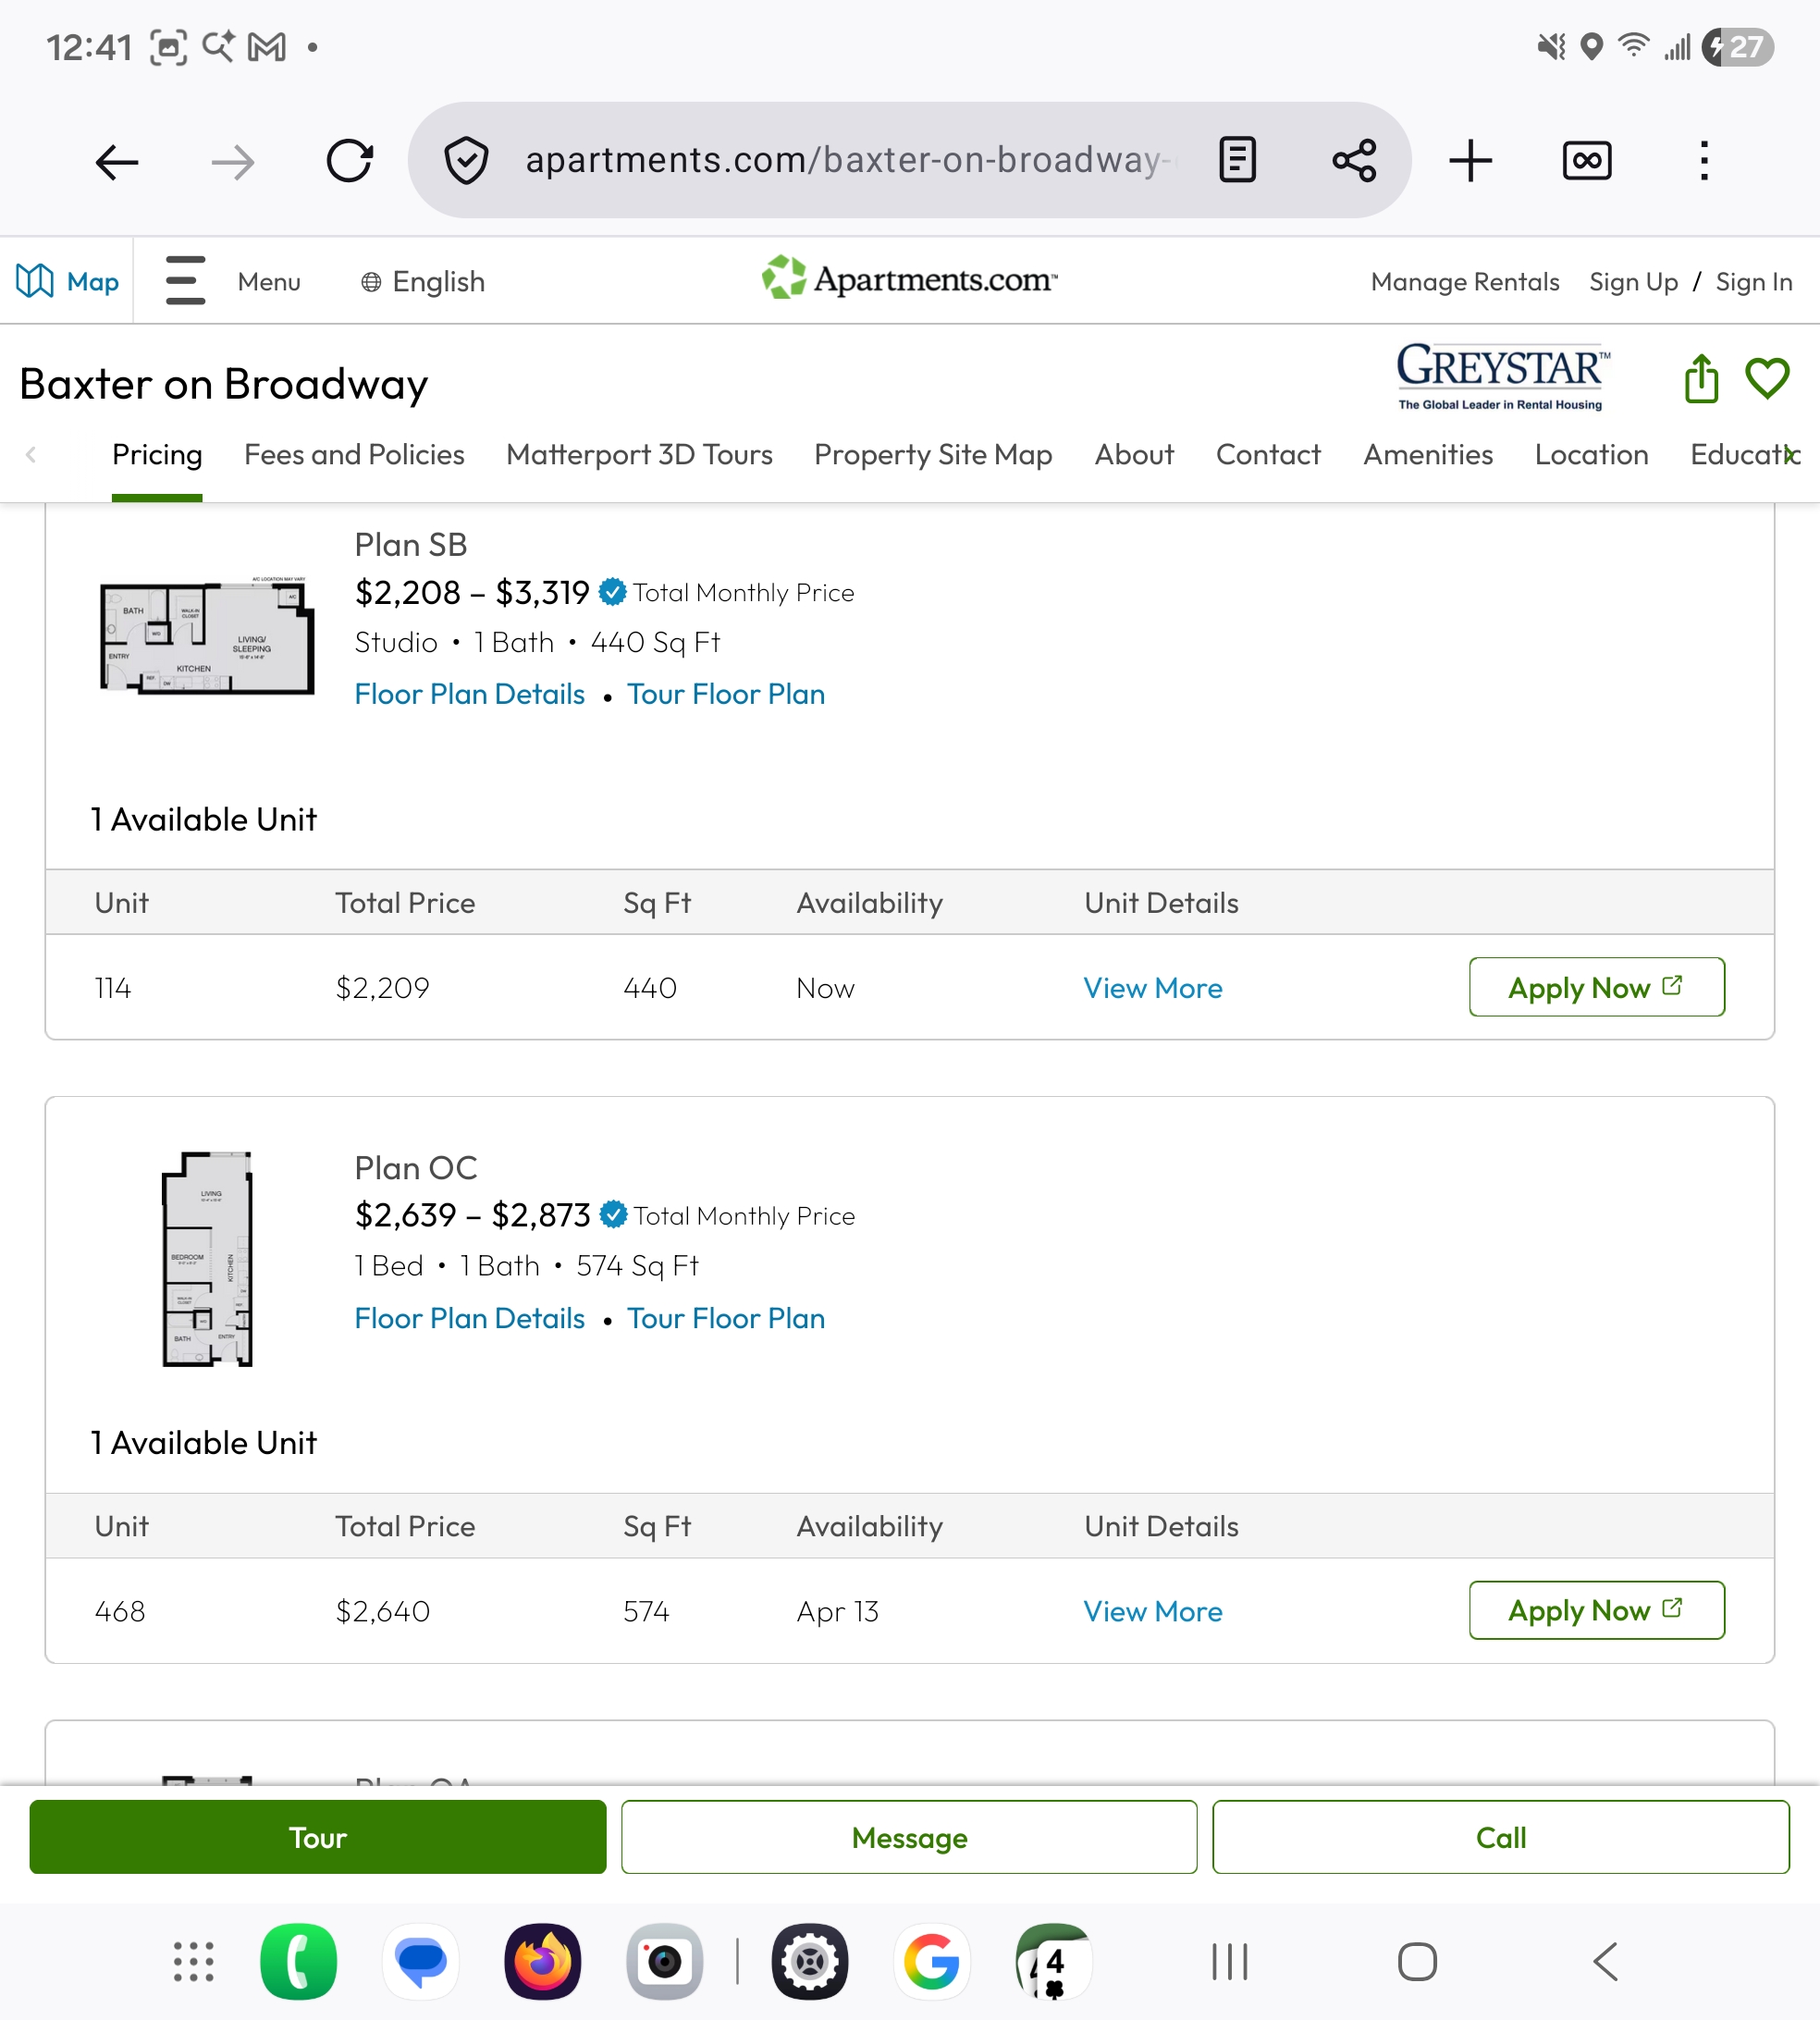Screen dimensions: 1820x2020
Task: Change language from English
Action: (423, 282)
